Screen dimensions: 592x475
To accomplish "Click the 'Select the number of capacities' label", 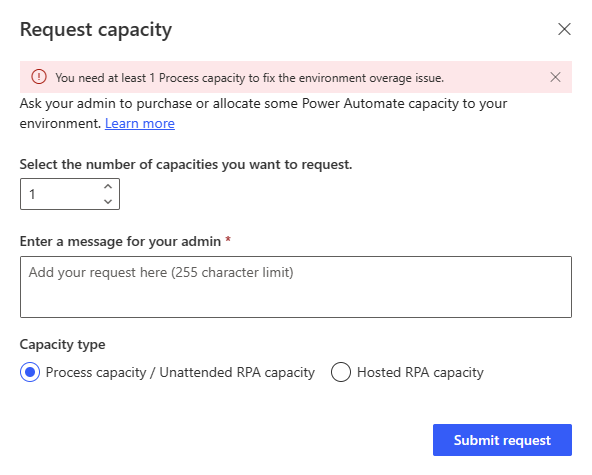I will (x=186, y=165).
